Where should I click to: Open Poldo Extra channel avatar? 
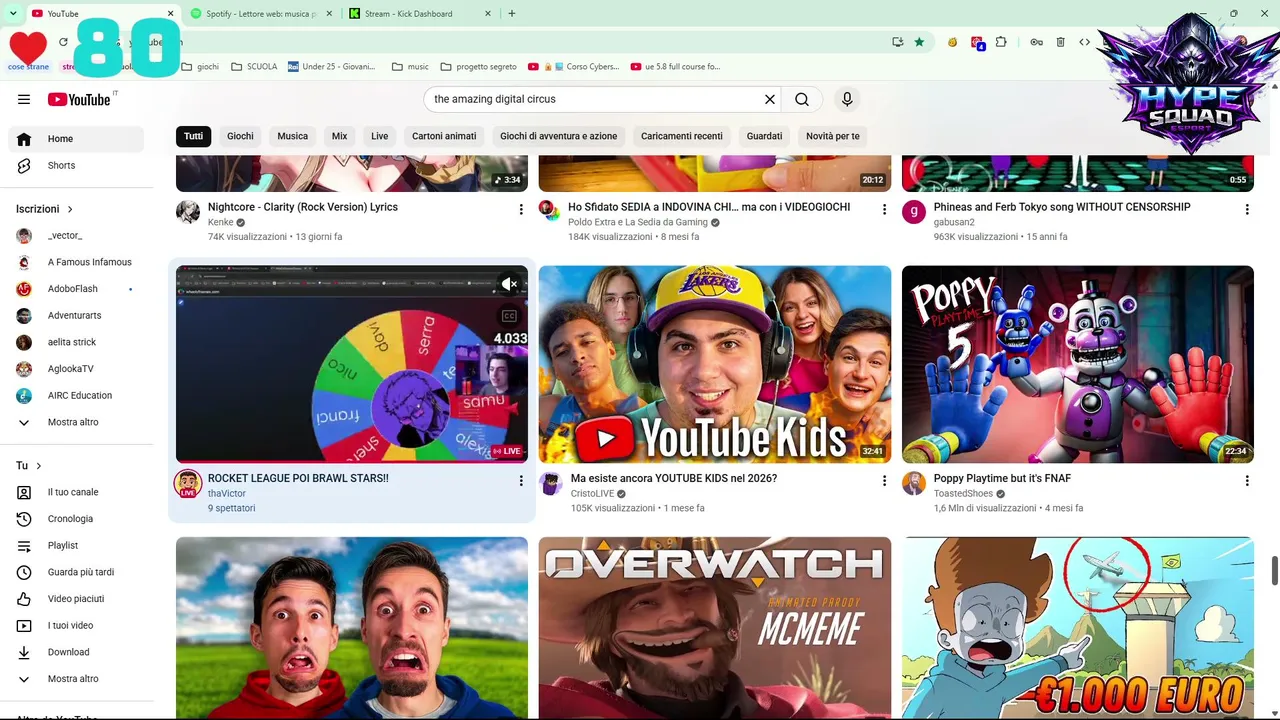coord(550,212)
